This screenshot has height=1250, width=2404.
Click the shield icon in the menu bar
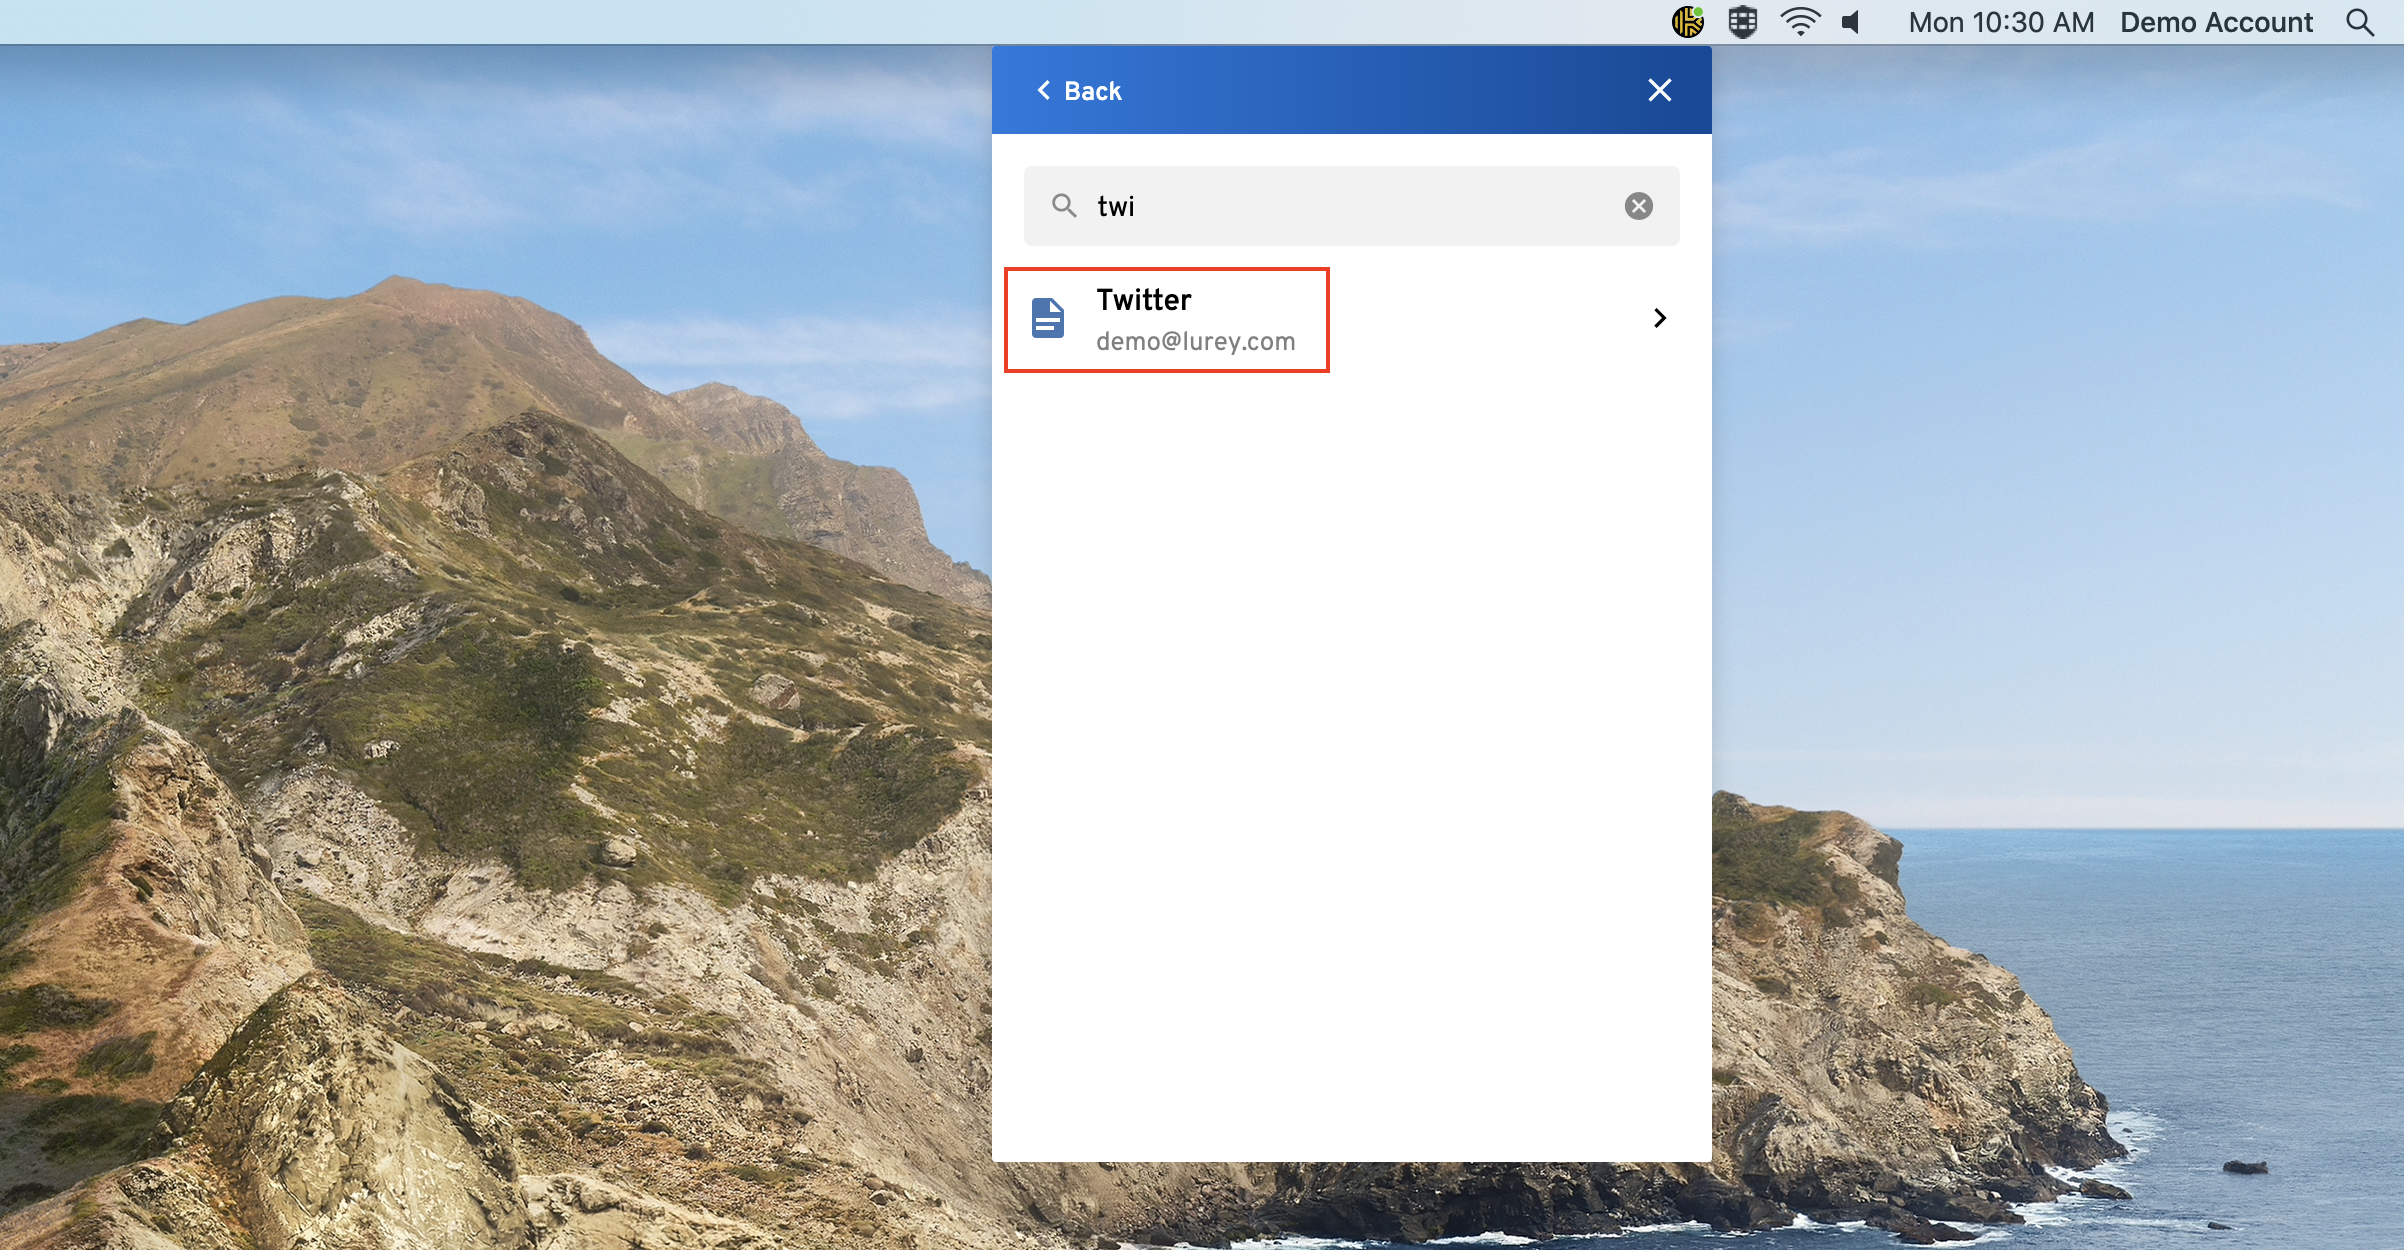pyautogui.click(x=1743, y=21)
